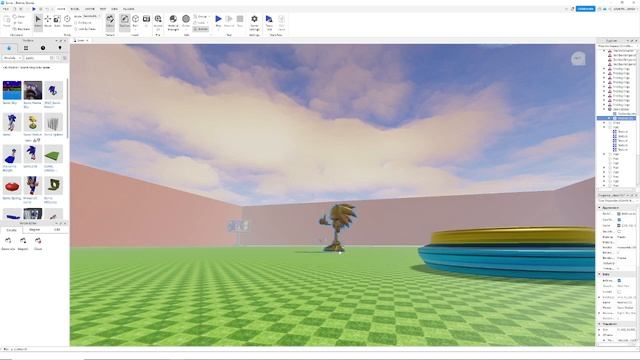Open the Part type dropdown arrow

135,29
